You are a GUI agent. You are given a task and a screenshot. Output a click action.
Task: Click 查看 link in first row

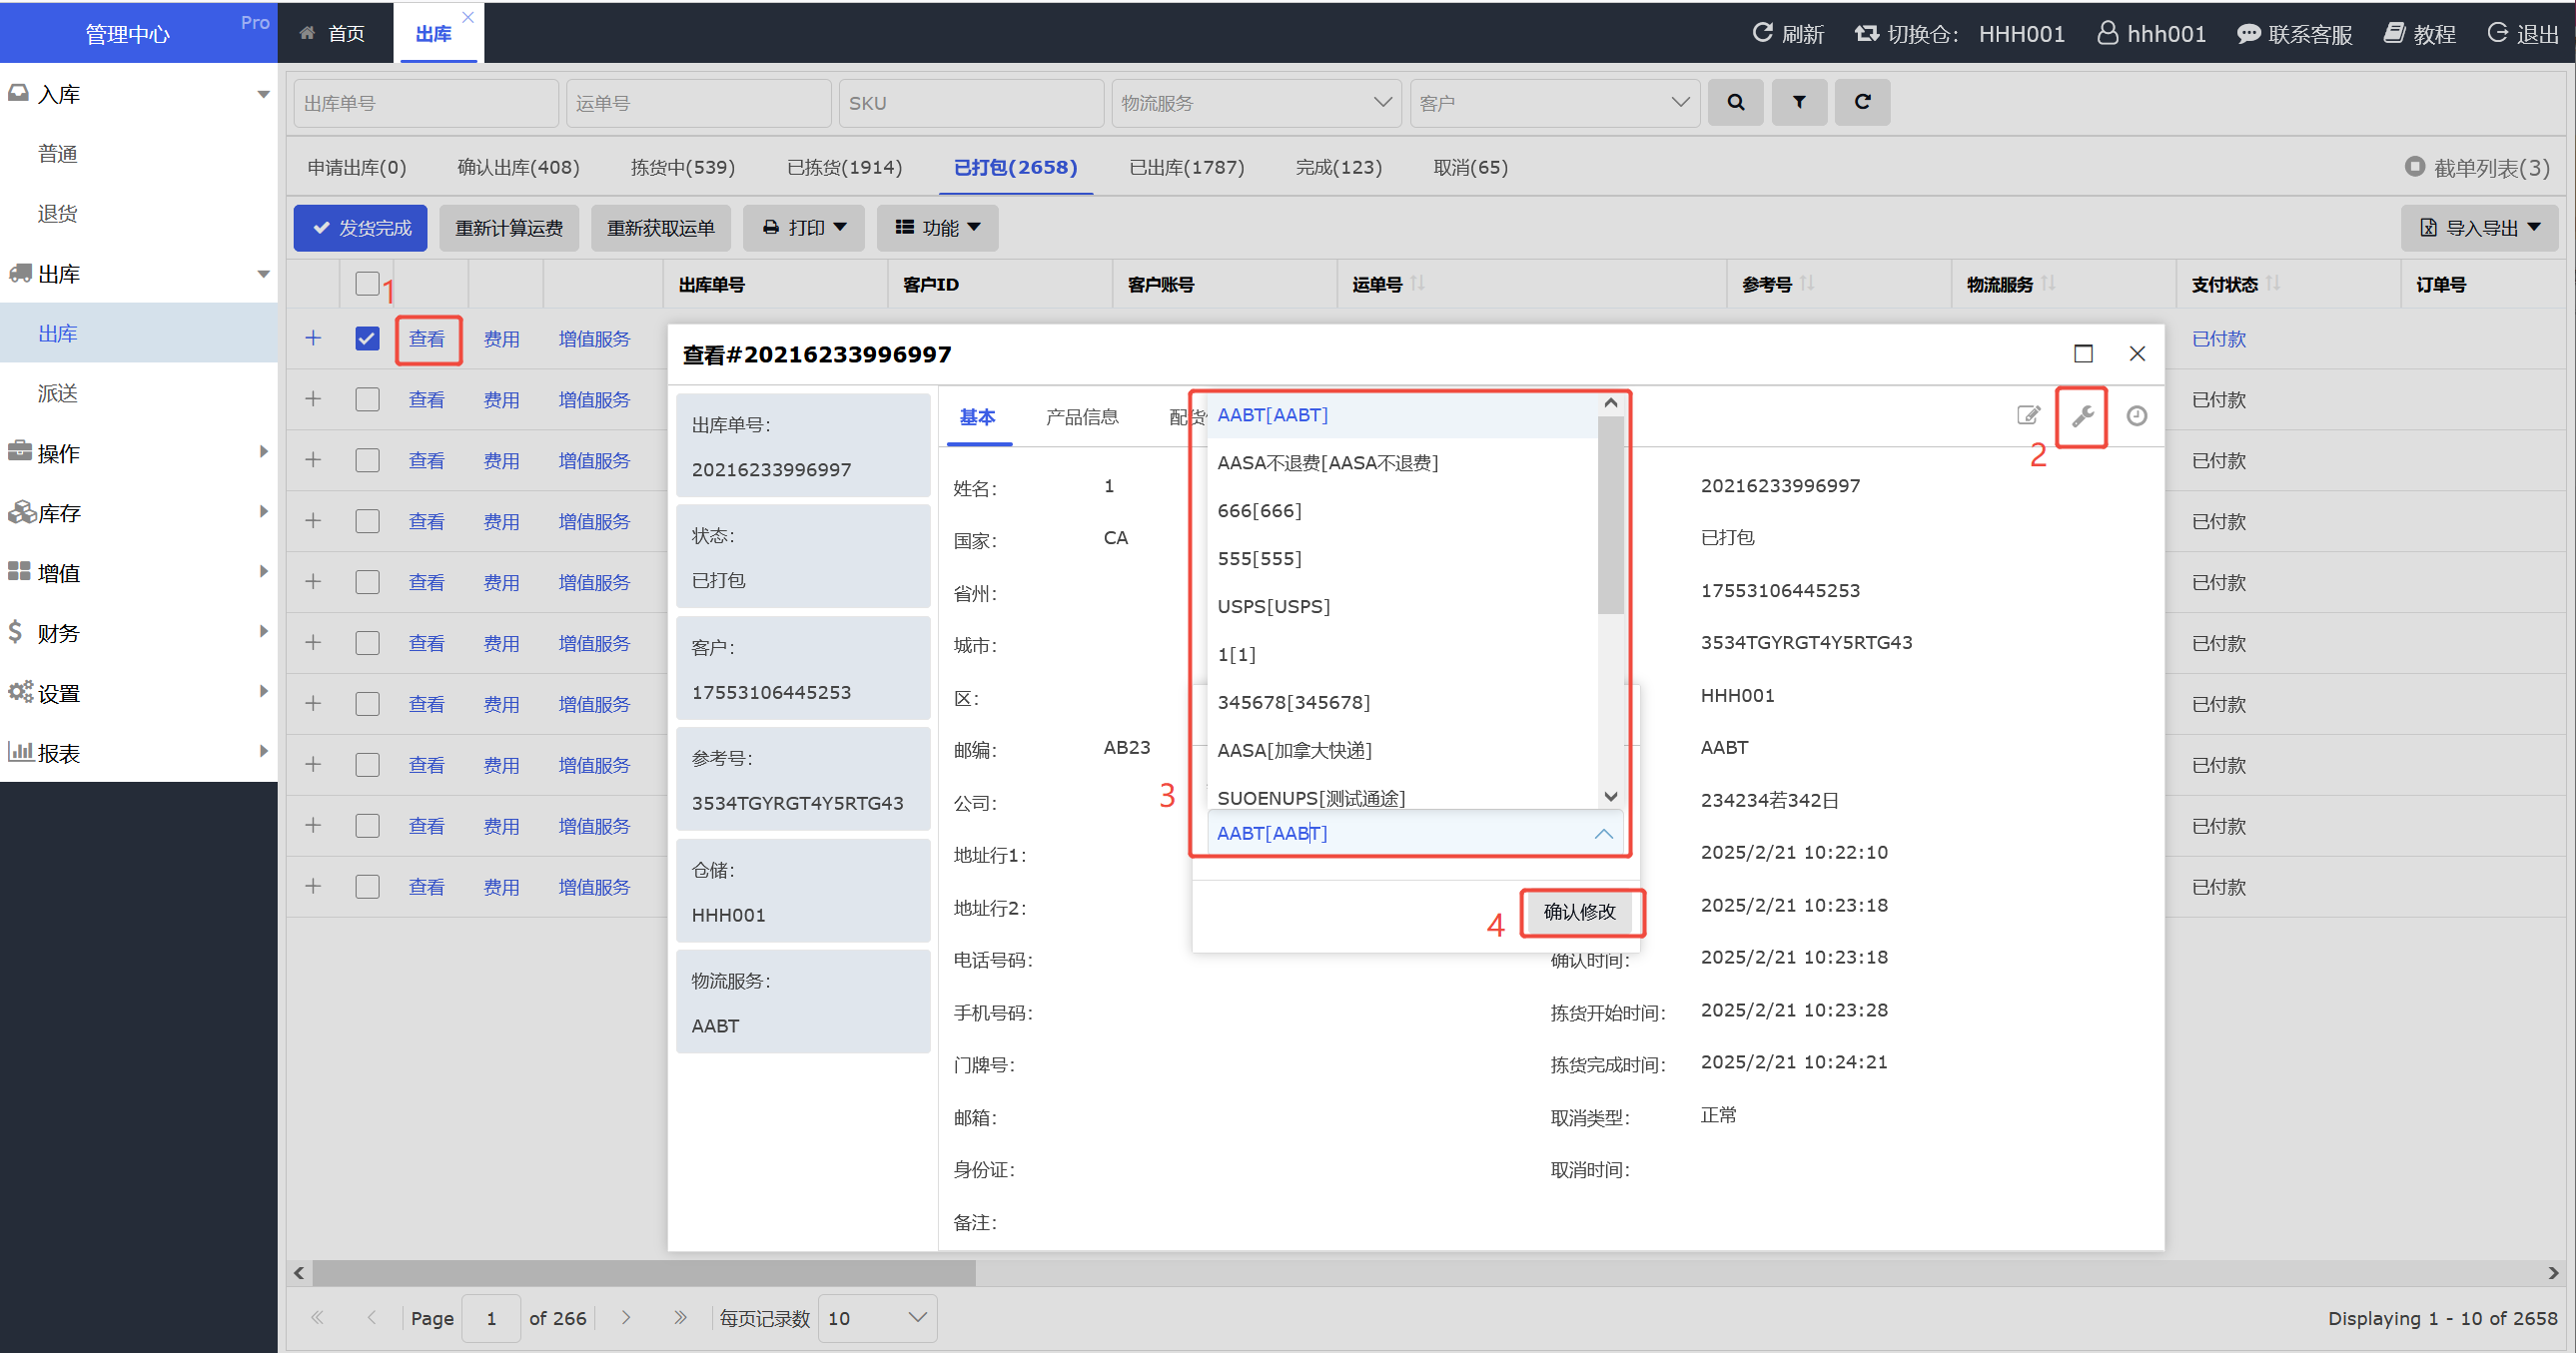pyautogui.click(x=427, y=339)
